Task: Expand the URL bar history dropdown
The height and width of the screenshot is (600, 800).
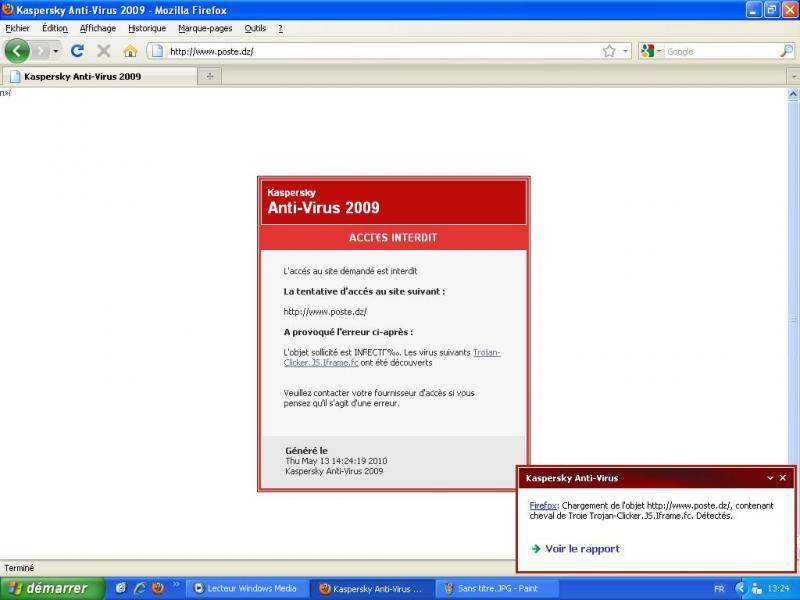Action: tap(626, 51)
